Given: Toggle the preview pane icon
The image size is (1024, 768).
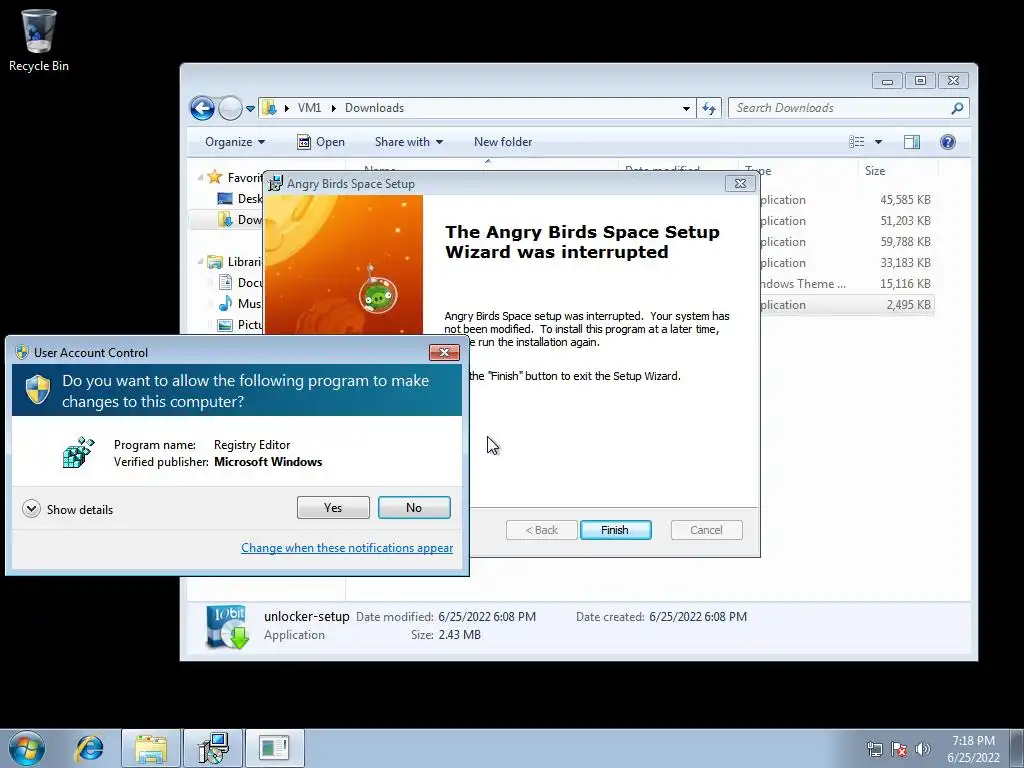Looking at the screenshot, I should pos(912,142).
